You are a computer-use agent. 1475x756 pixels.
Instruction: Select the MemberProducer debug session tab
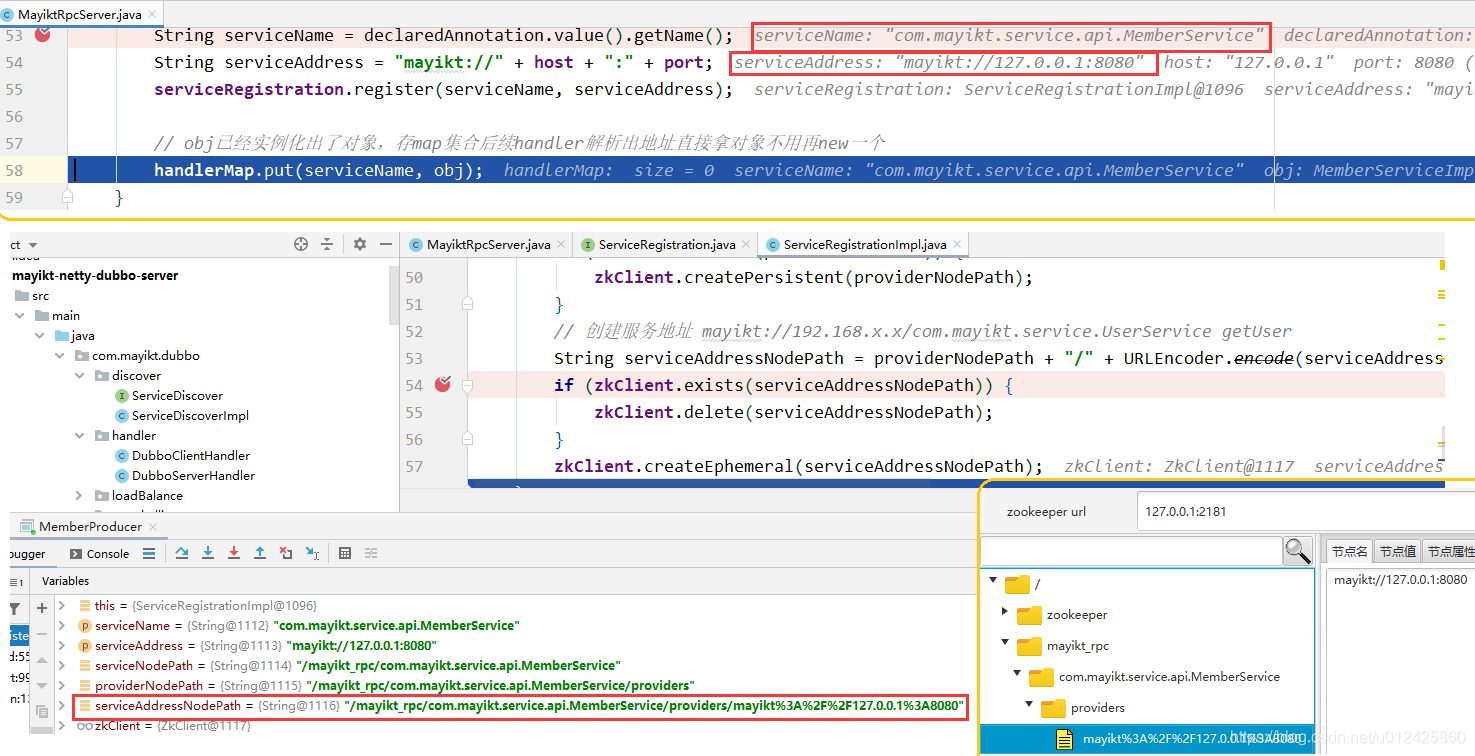tap(88, 526)
